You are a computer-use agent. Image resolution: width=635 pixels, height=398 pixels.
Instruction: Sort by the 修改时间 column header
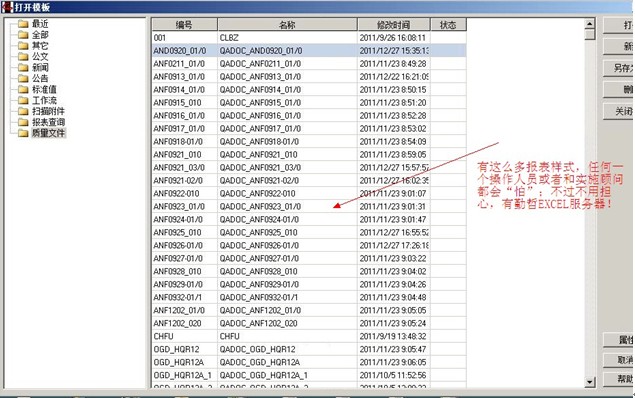click(394, 25)
